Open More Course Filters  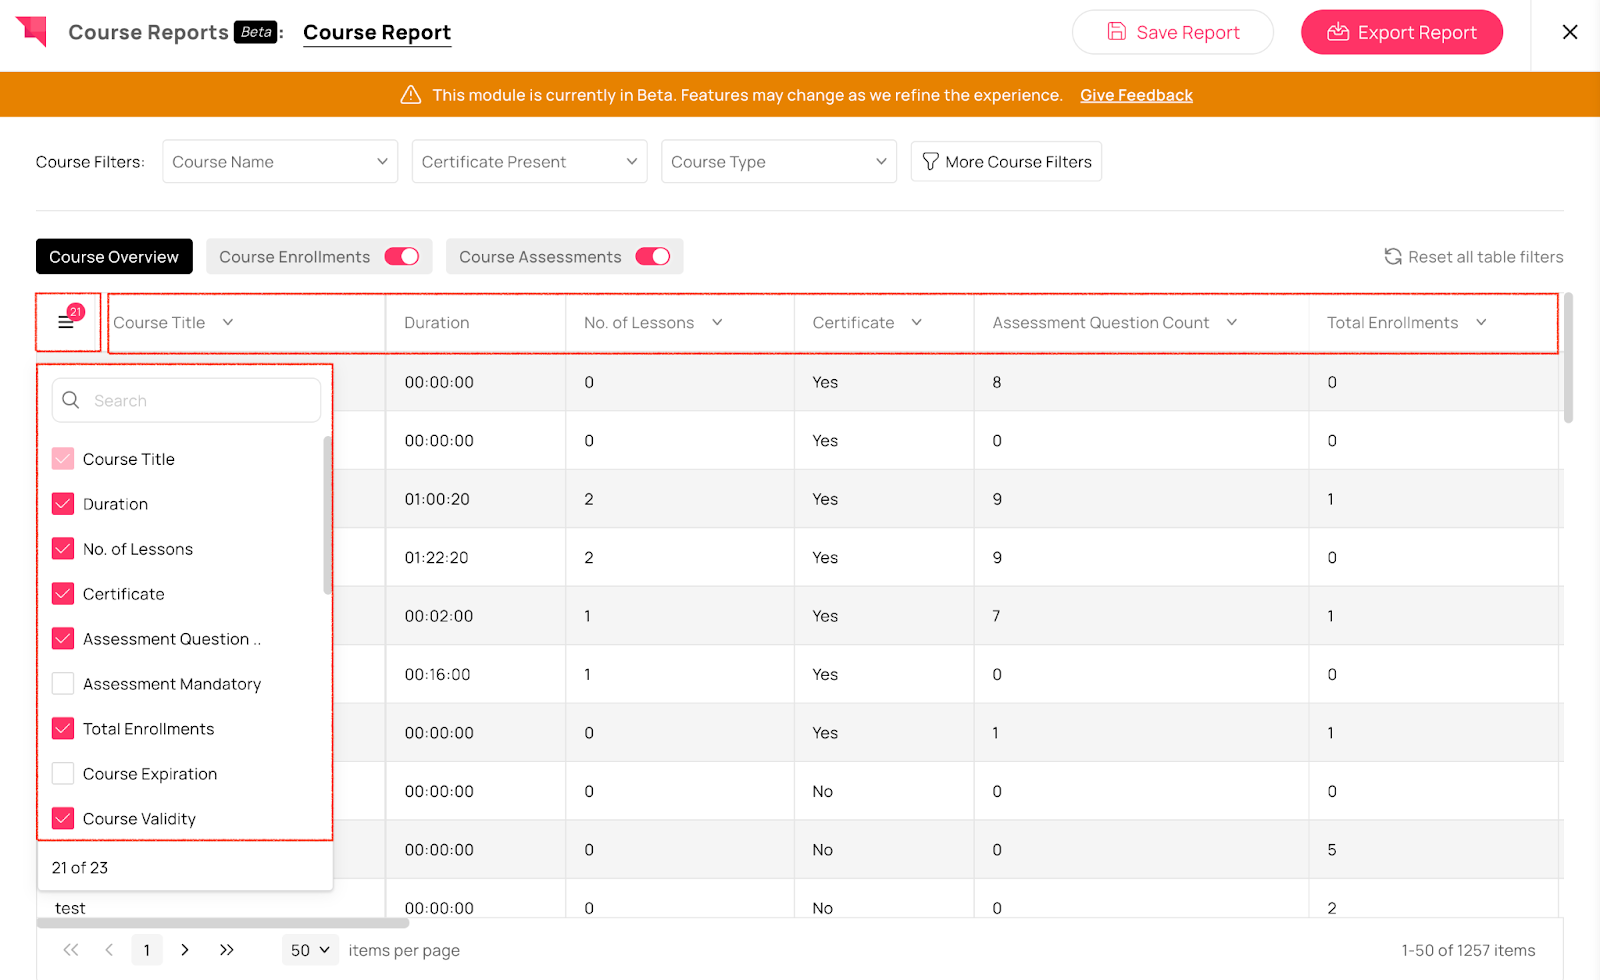click(x=1006, y=162)
